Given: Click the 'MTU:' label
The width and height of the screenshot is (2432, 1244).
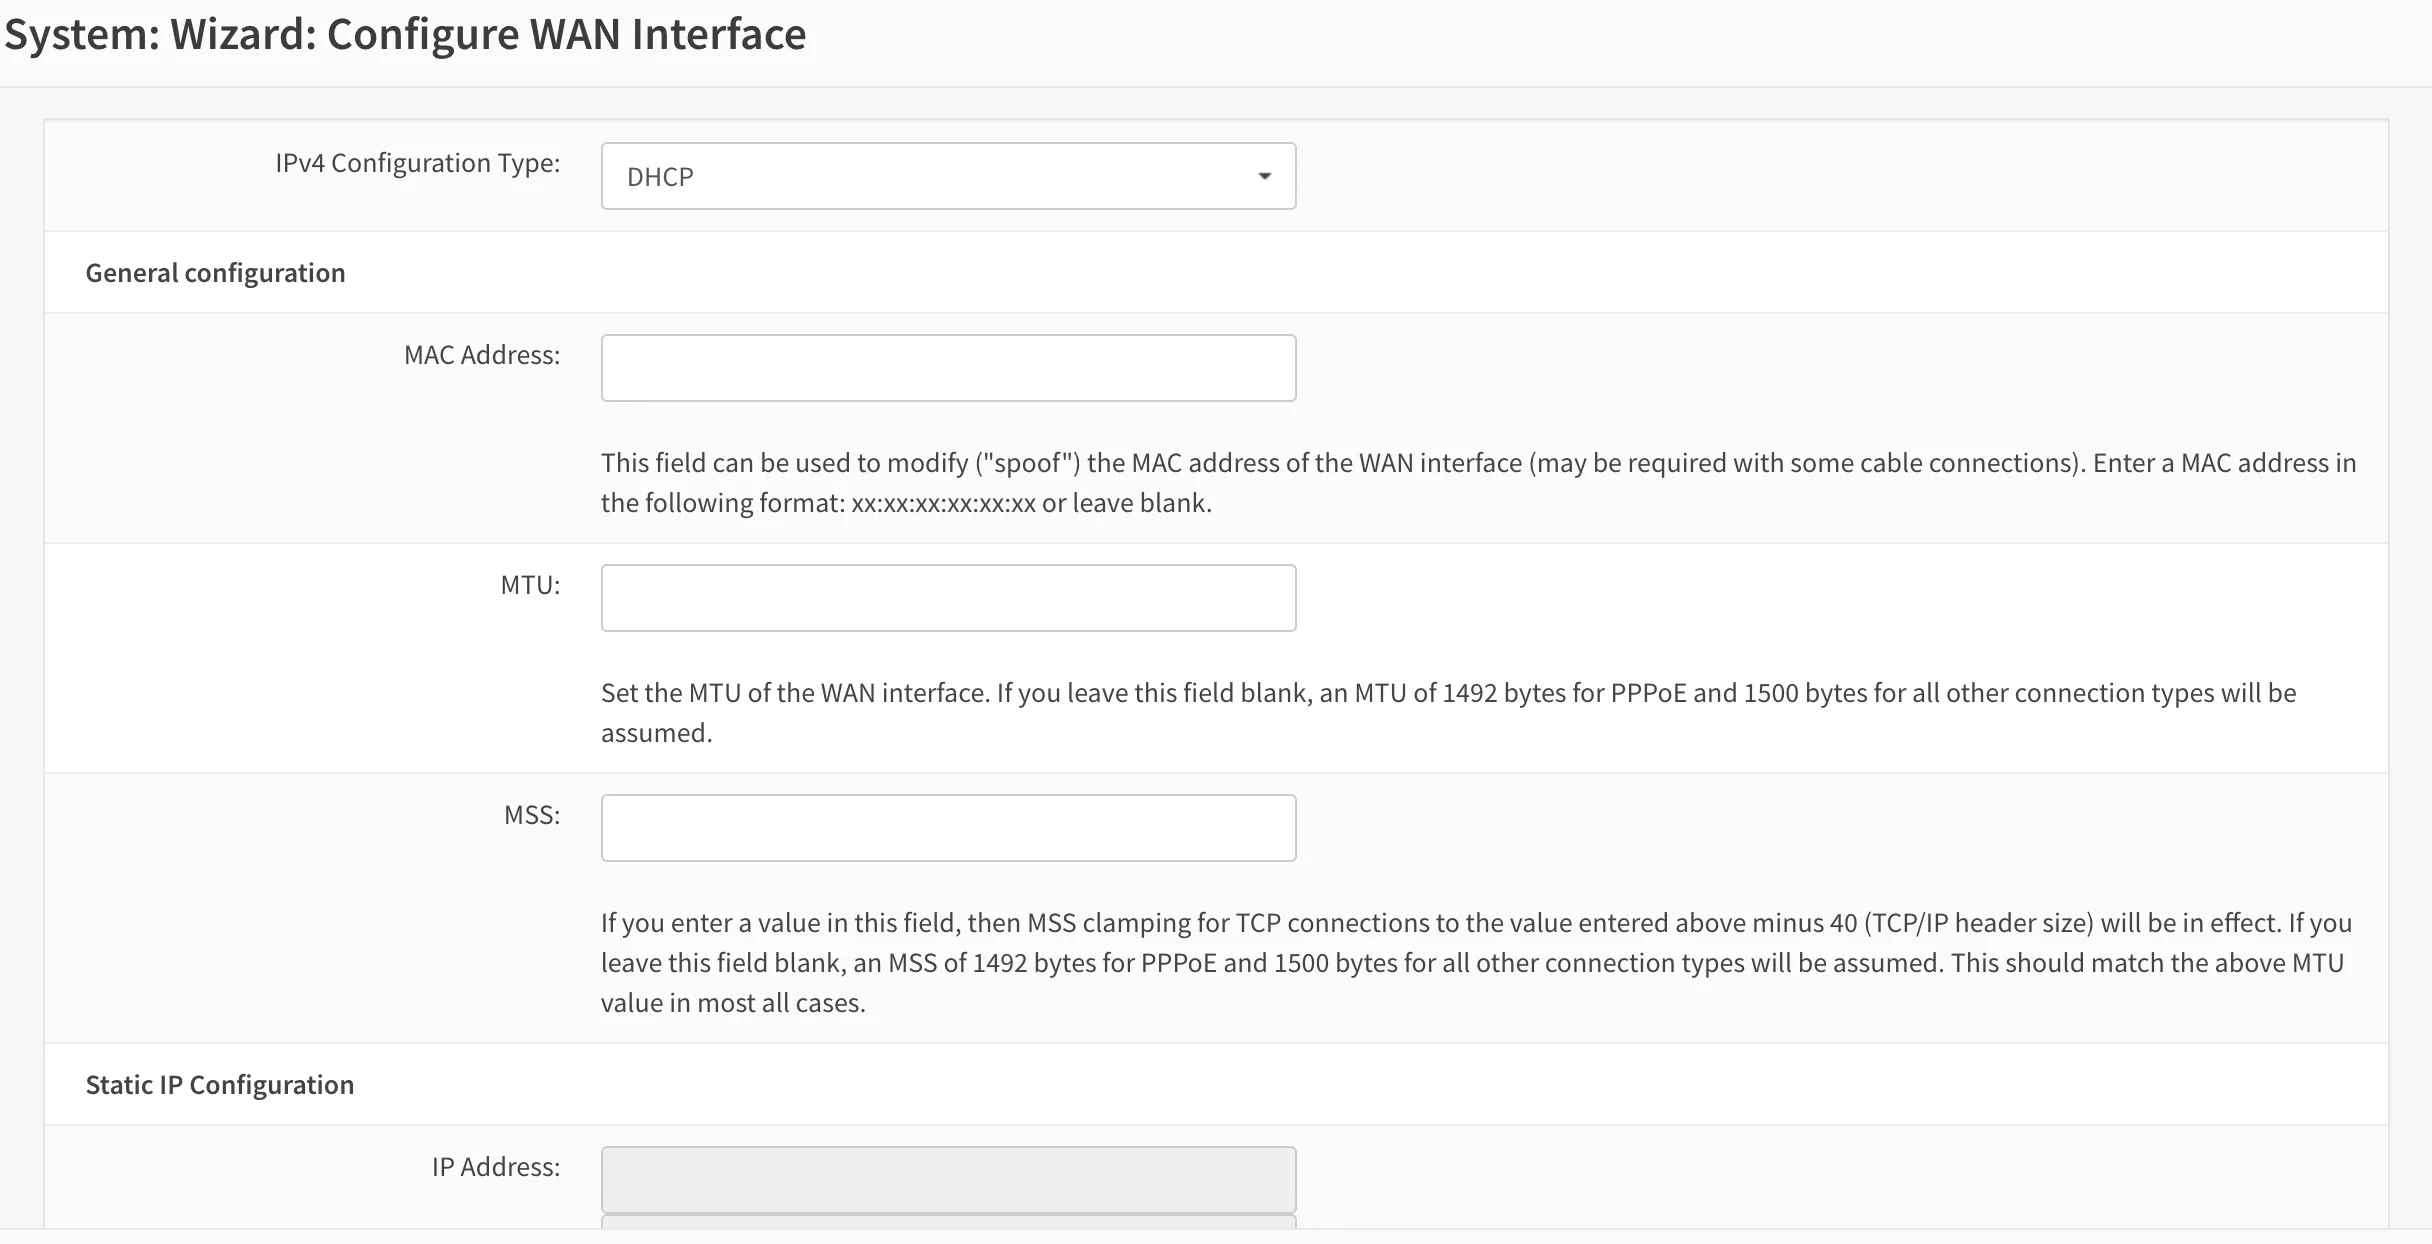Looking at the screenshot, I should pos(531,585).
